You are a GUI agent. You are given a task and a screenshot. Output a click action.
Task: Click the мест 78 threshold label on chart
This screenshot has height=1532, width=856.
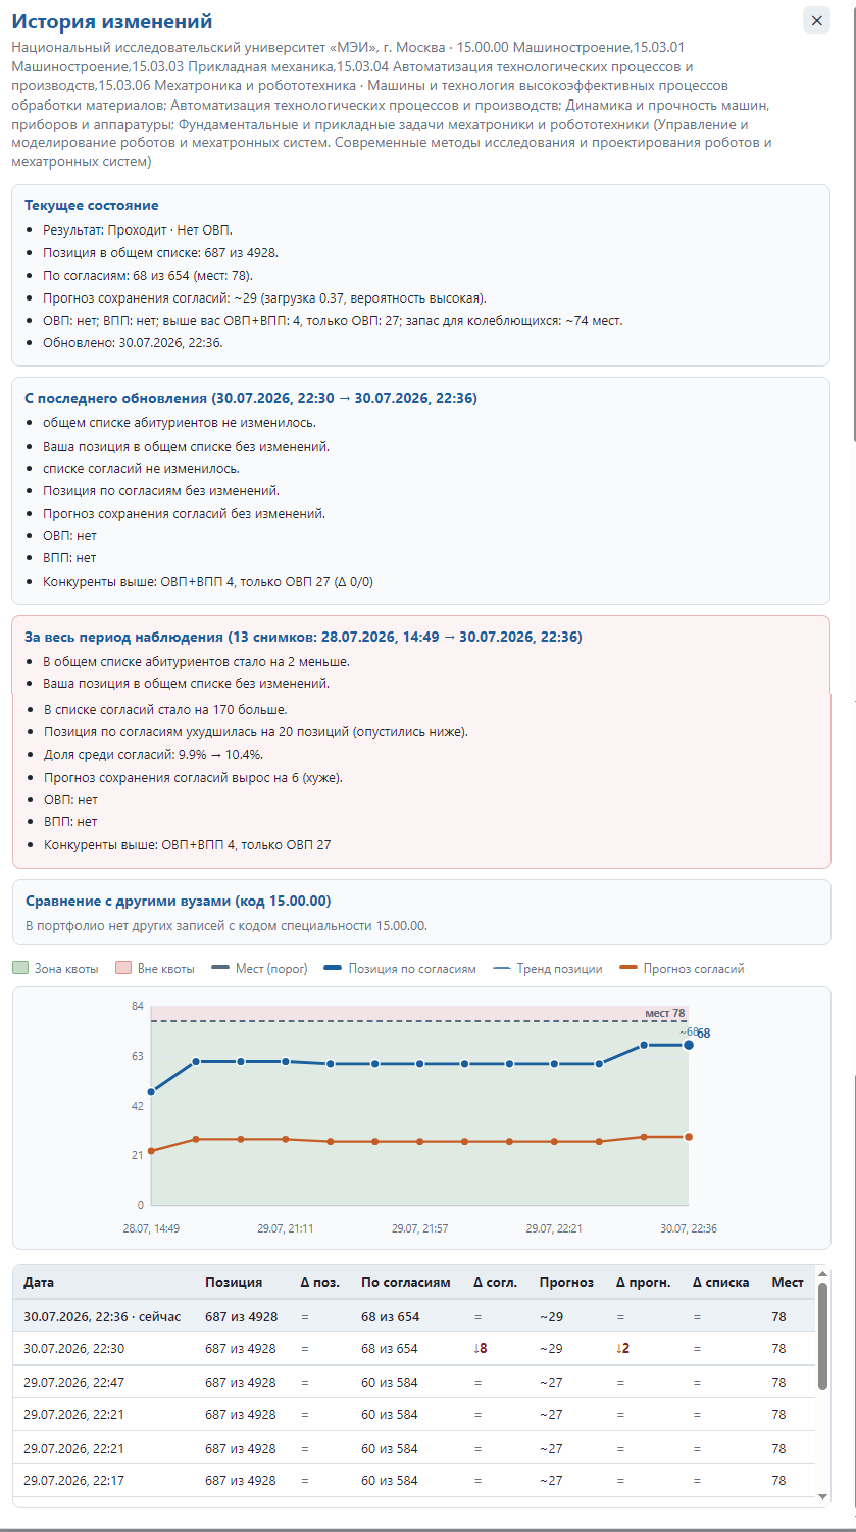point(665,1013)
